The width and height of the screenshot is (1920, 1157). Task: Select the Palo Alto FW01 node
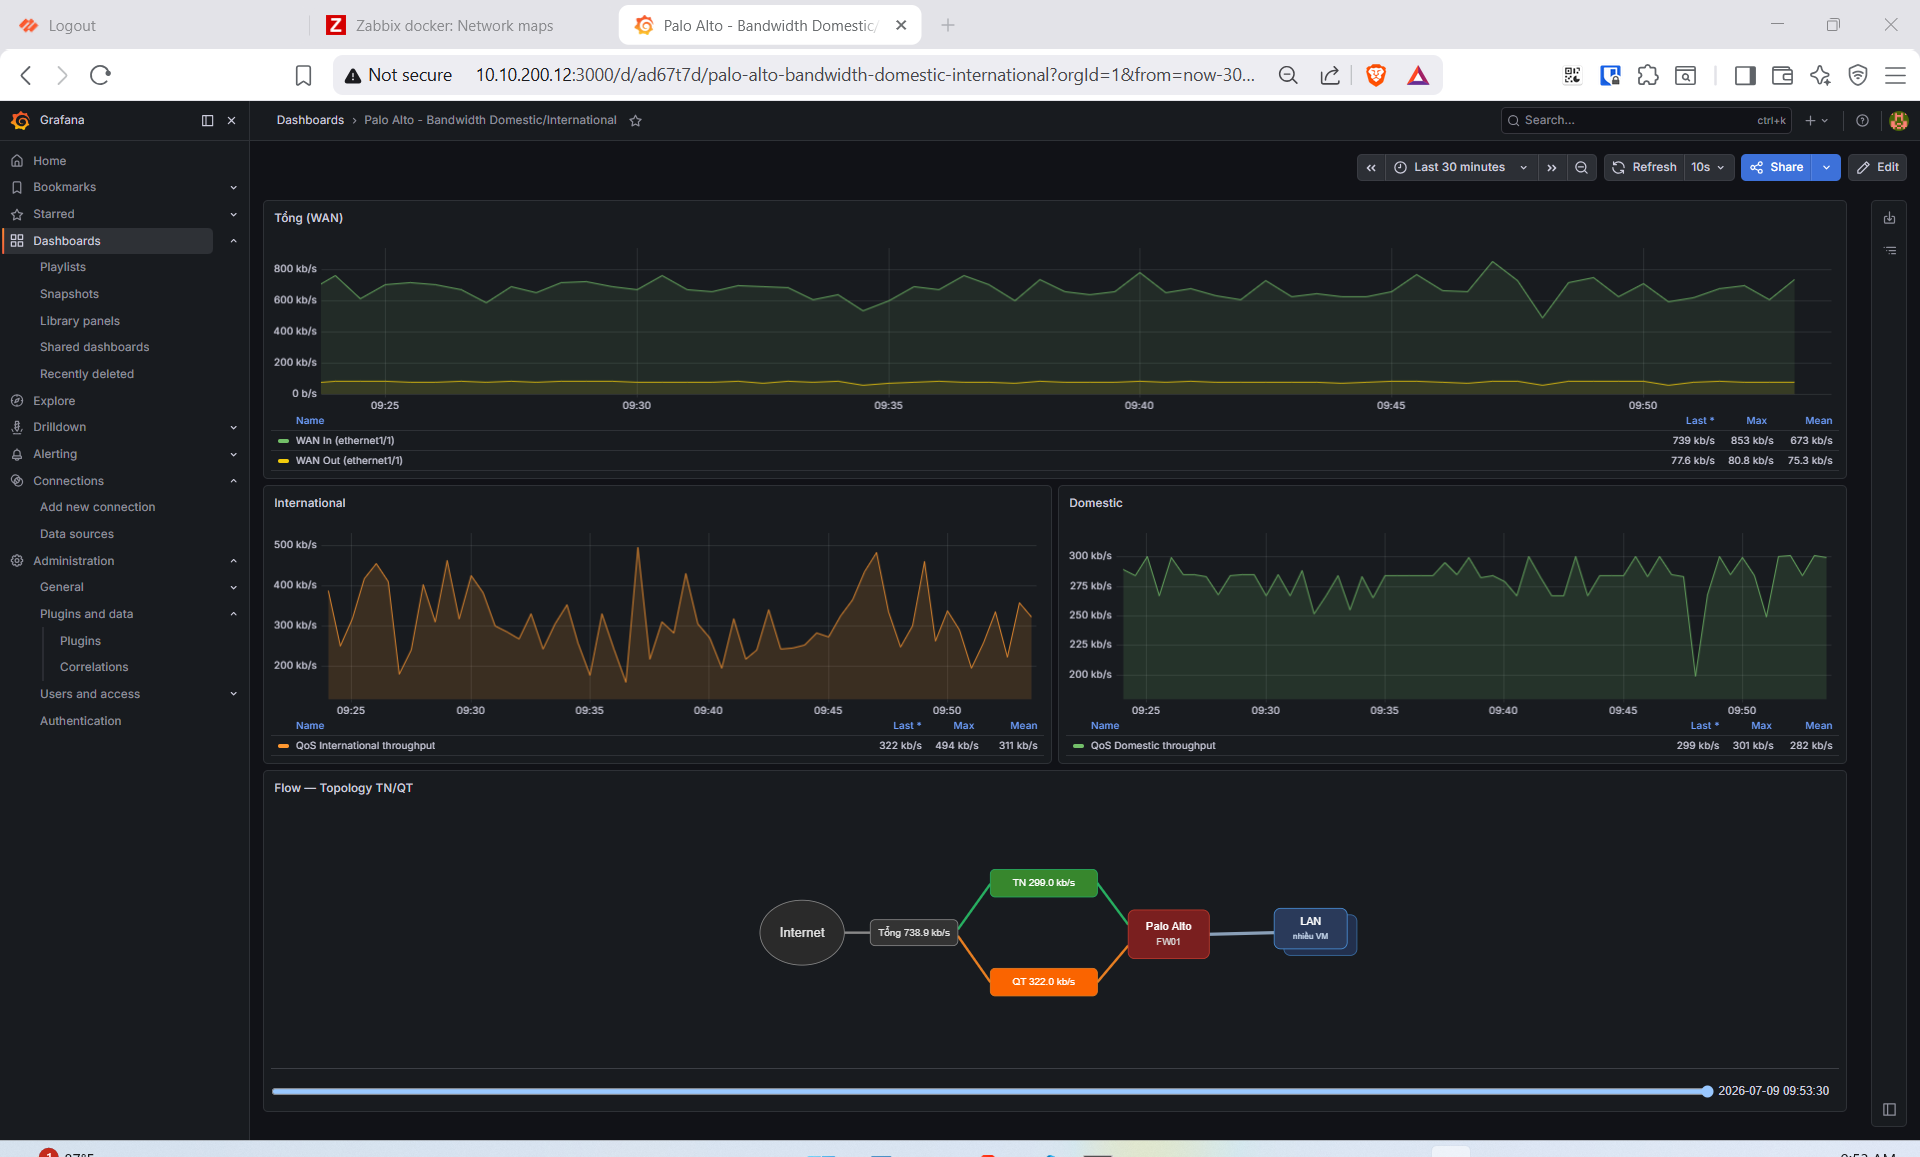click(x=1168, y=934)
